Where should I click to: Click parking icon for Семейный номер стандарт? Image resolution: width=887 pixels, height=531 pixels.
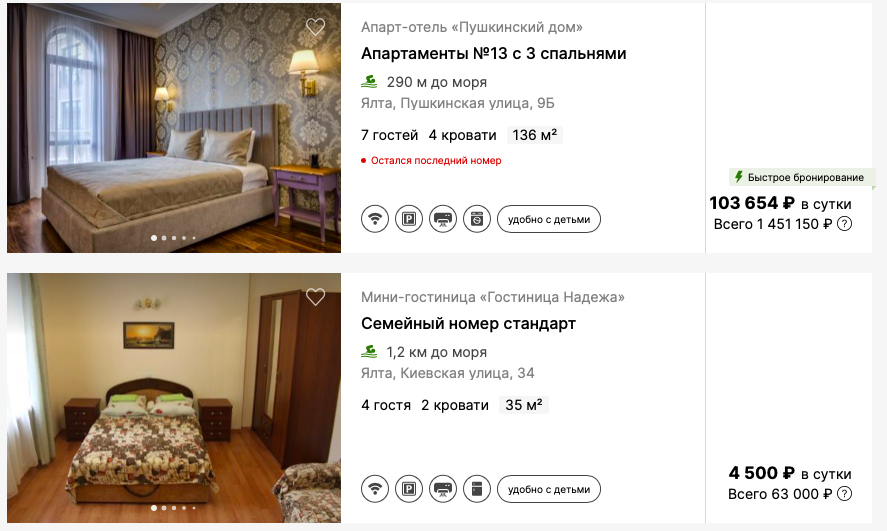pyautogui.click(x=409, y=489)
